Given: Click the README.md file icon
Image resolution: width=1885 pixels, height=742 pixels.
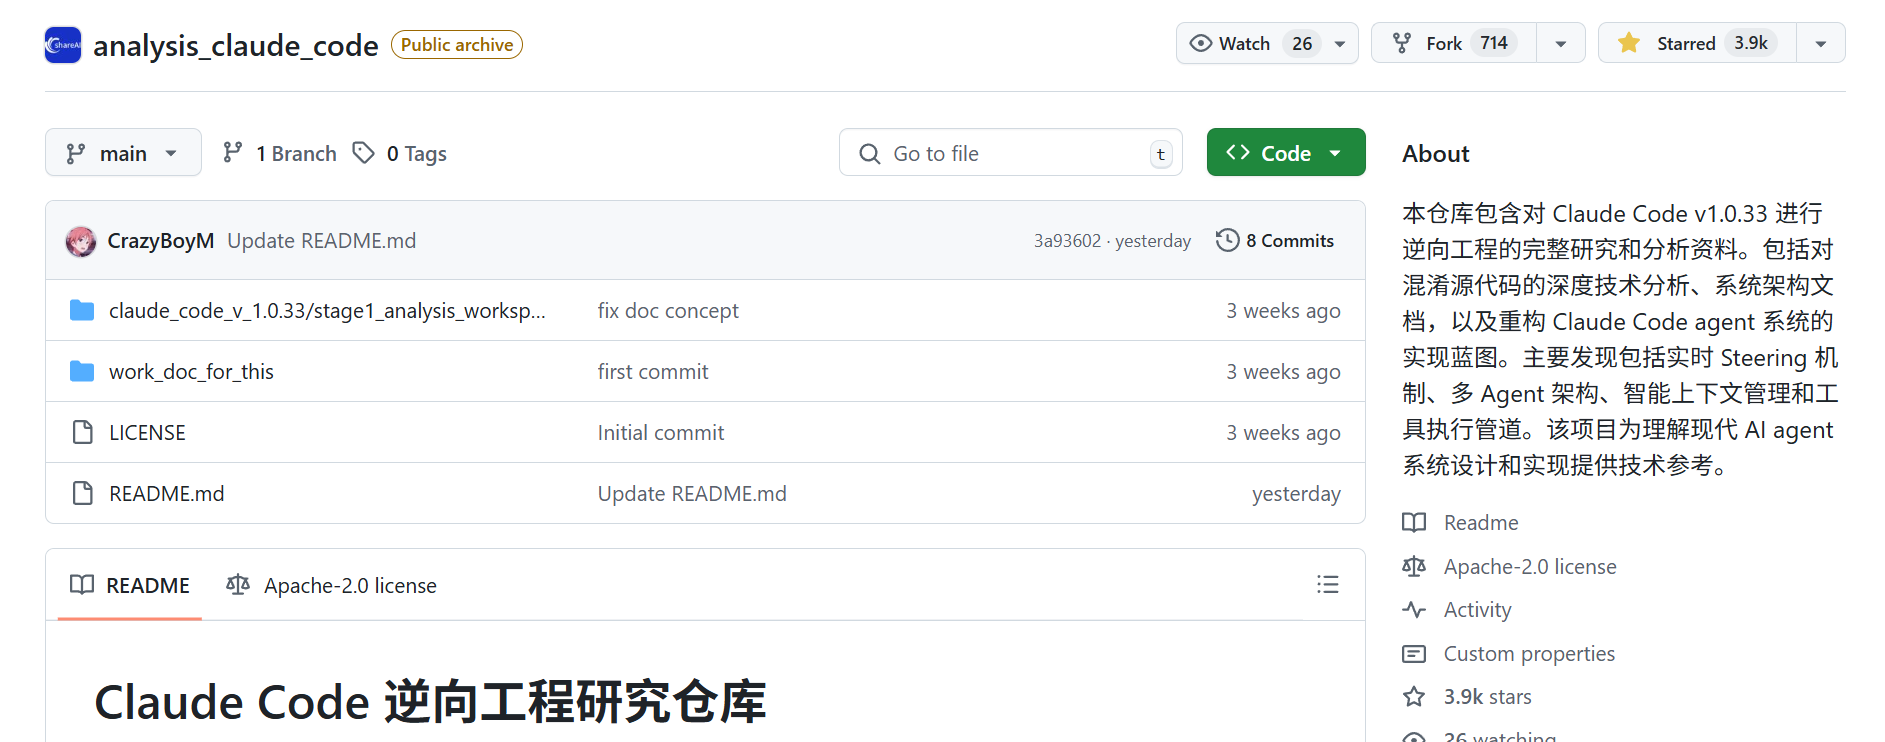Looking at the screenshot, I should coord(82,493).
